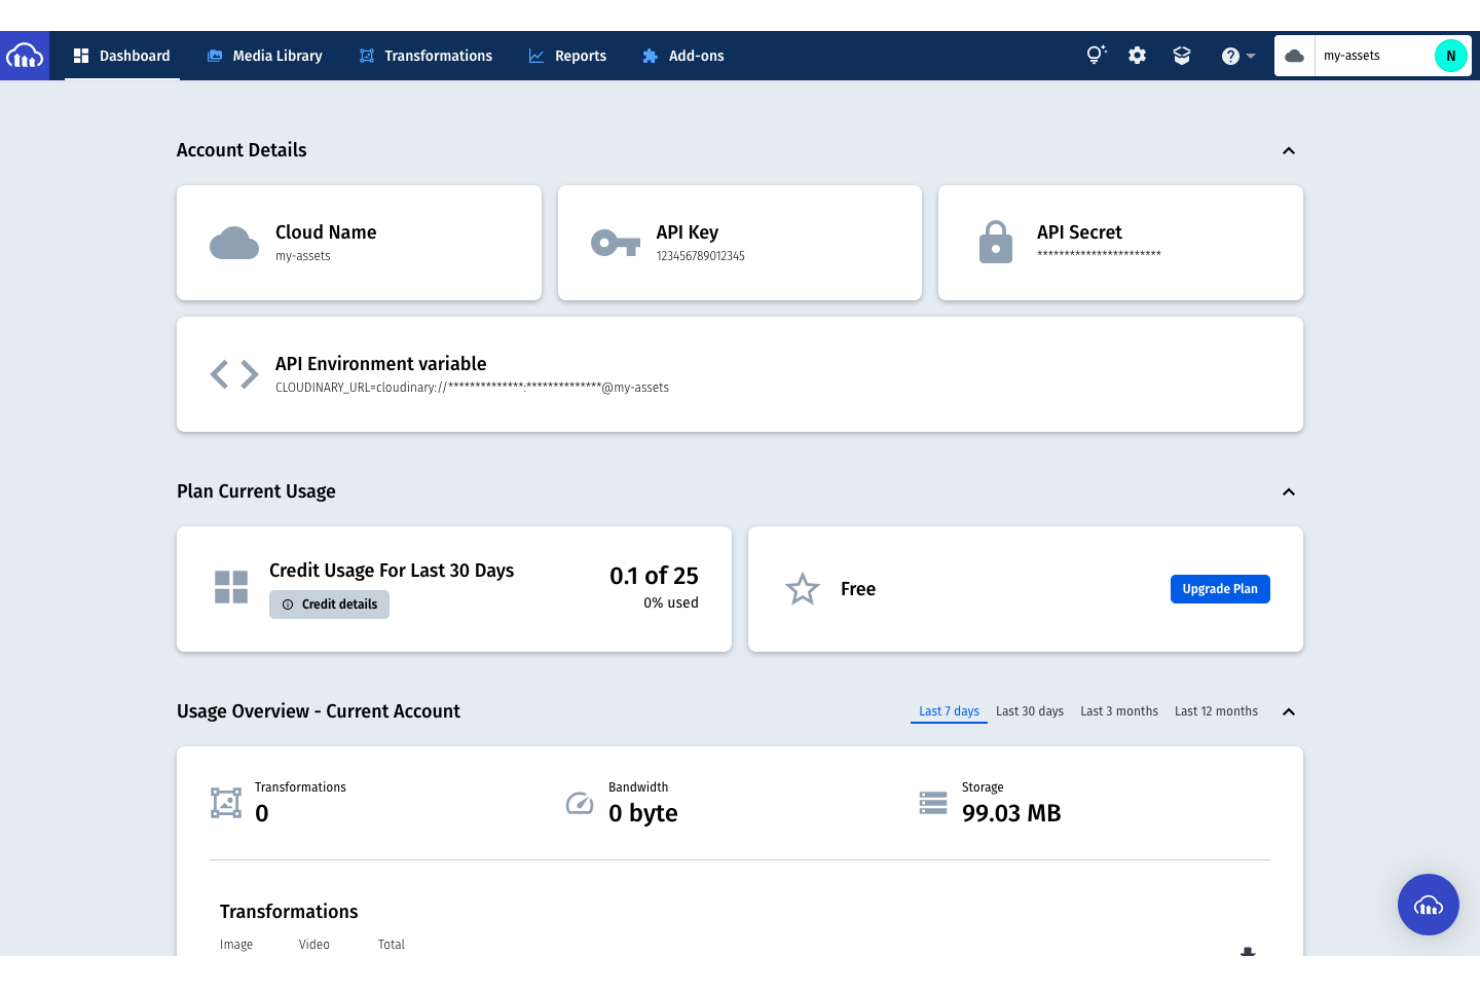This screenshot has width=1480, height=987.
Task: Select the Last 12 months range
Action: coord(1216,711)
